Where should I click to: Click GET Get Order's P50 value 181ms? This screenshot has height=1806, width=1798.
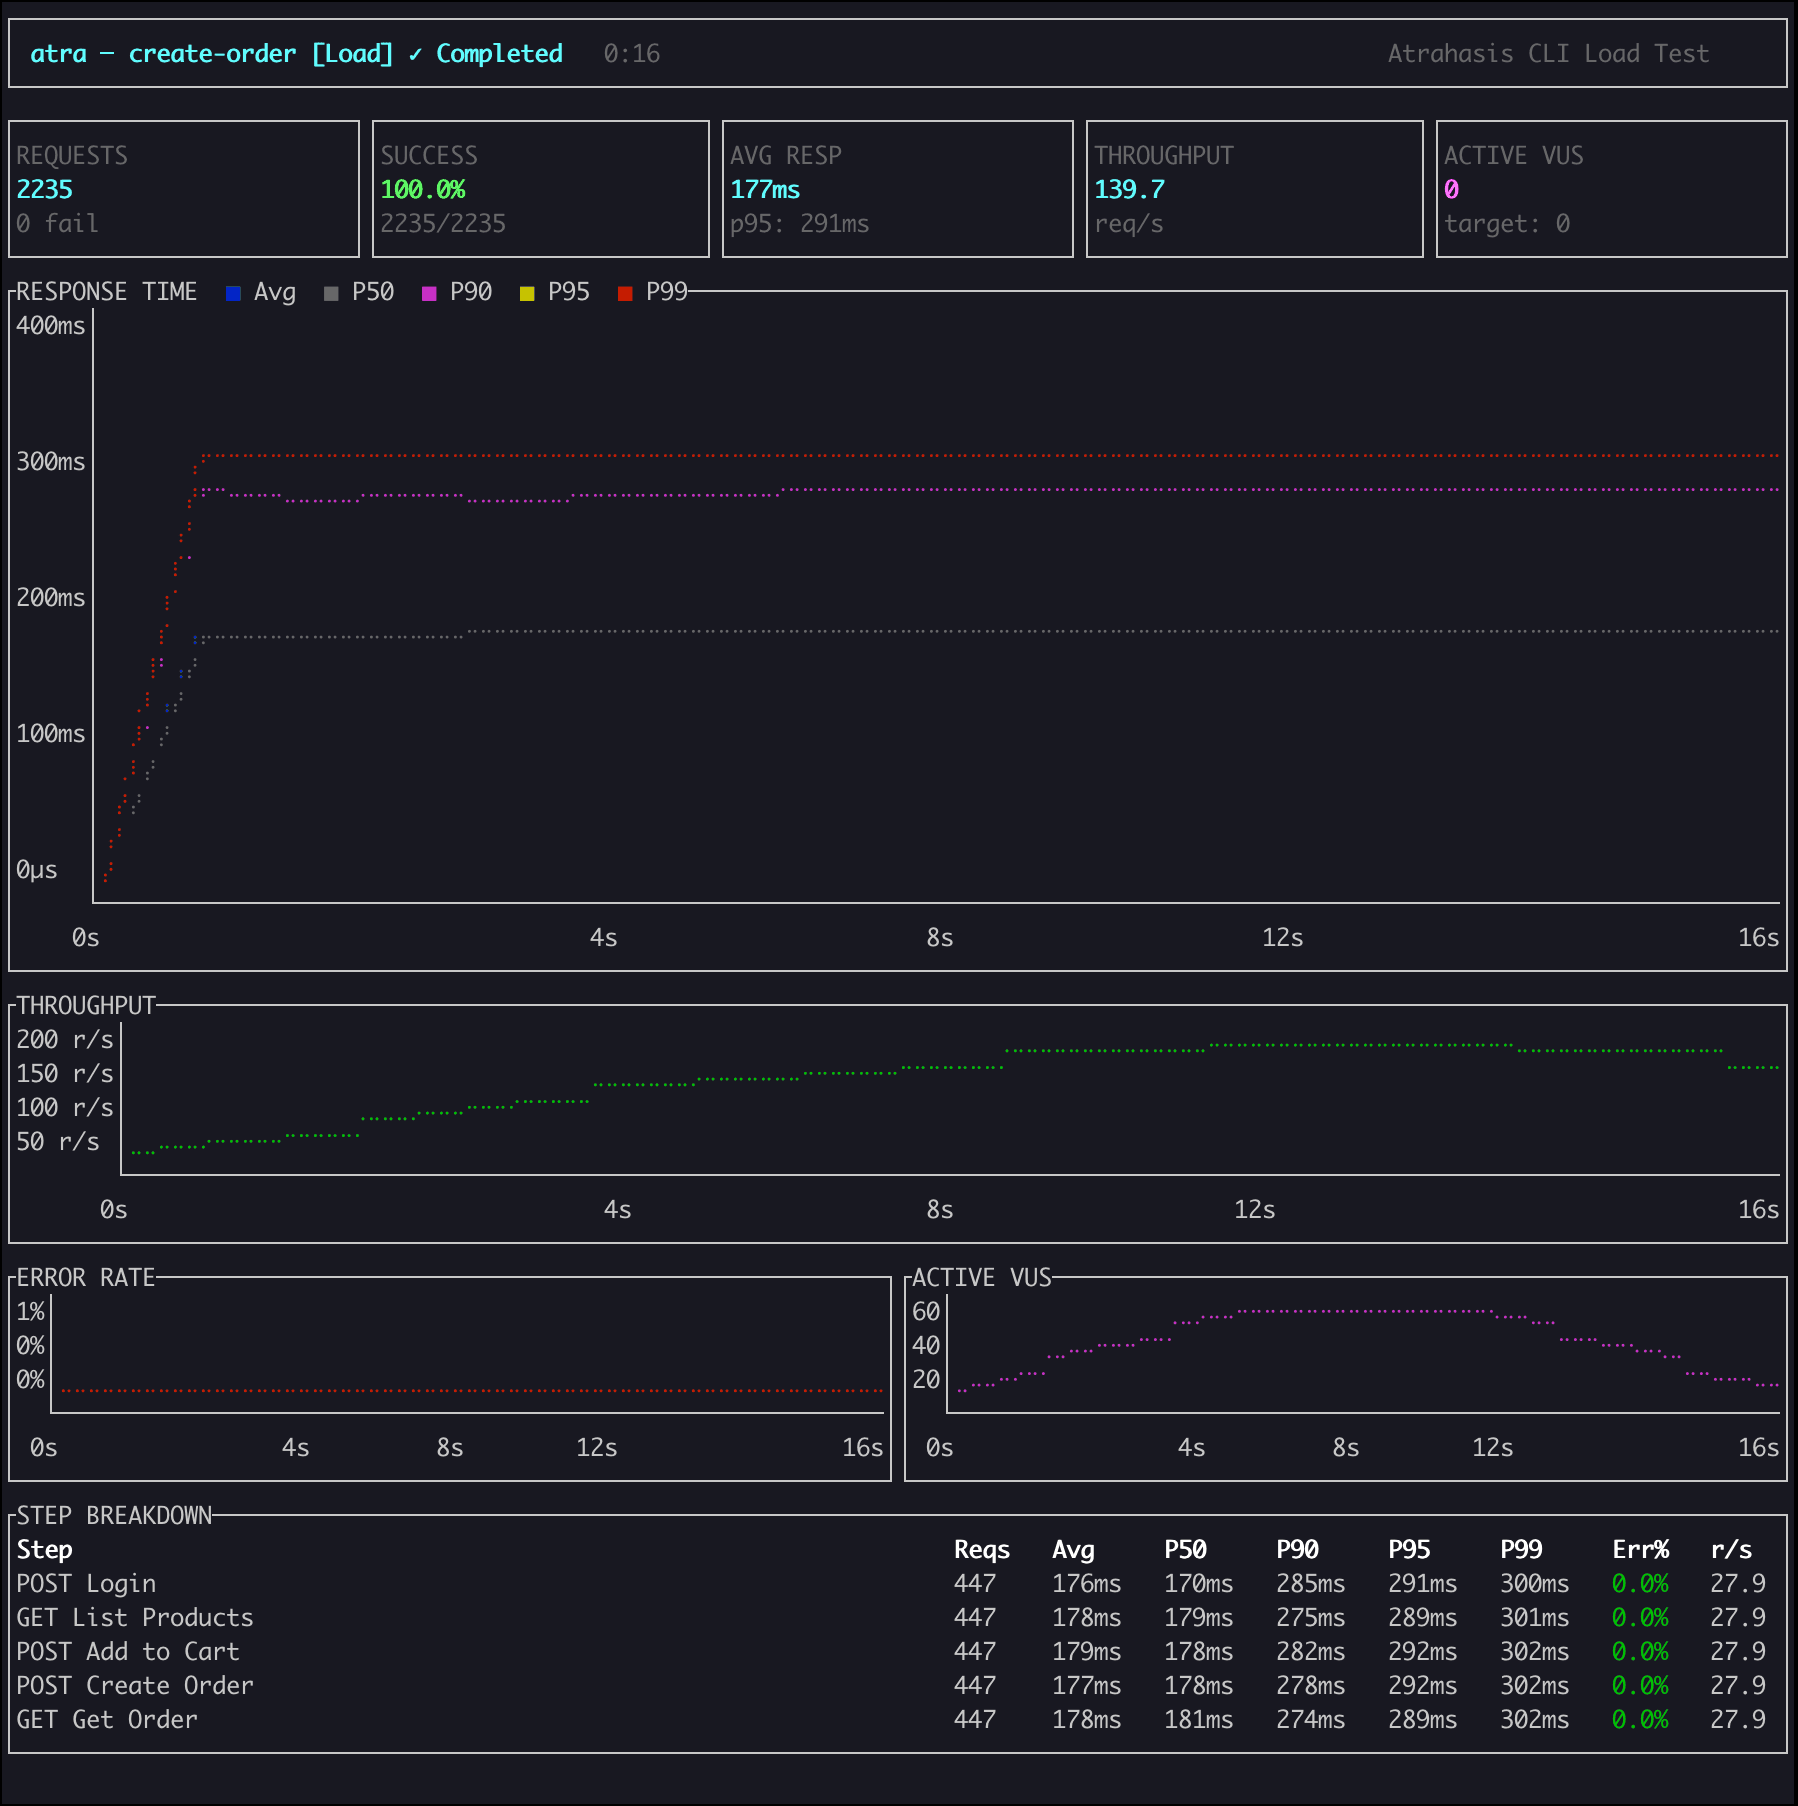click(x=1199, y=1720)
